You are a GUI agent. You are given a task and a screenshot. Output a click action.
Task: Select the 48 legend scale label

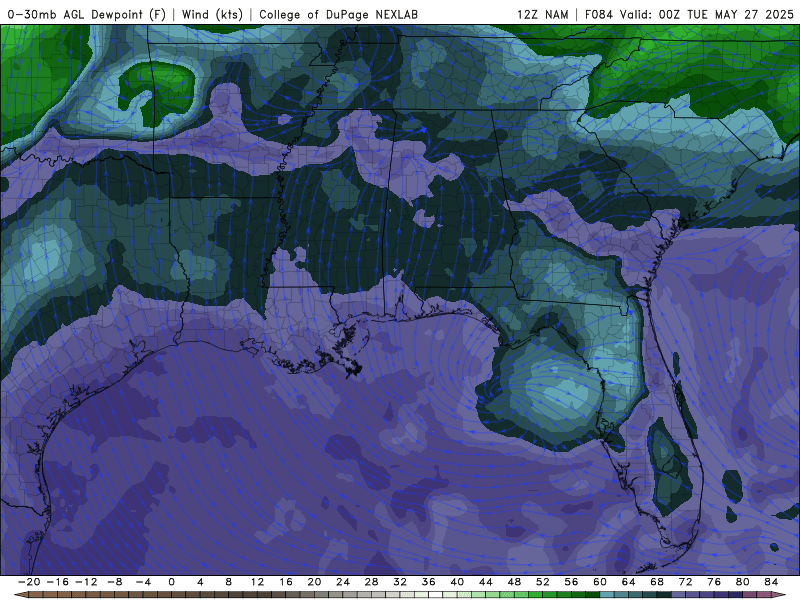(514, 582)
